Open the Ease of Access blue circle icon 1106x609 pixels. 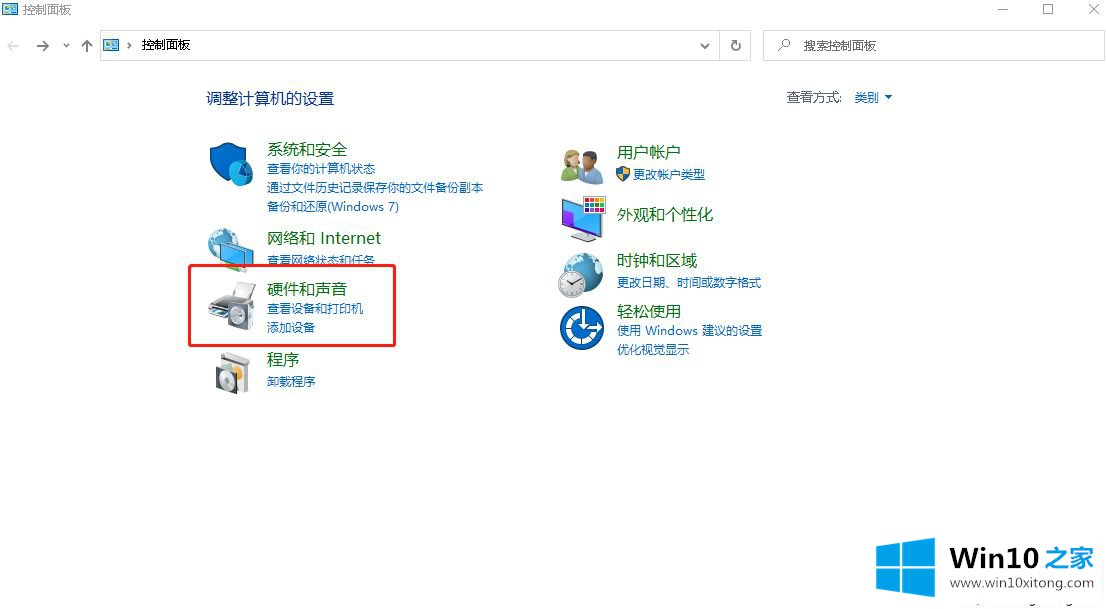(582, 327)
